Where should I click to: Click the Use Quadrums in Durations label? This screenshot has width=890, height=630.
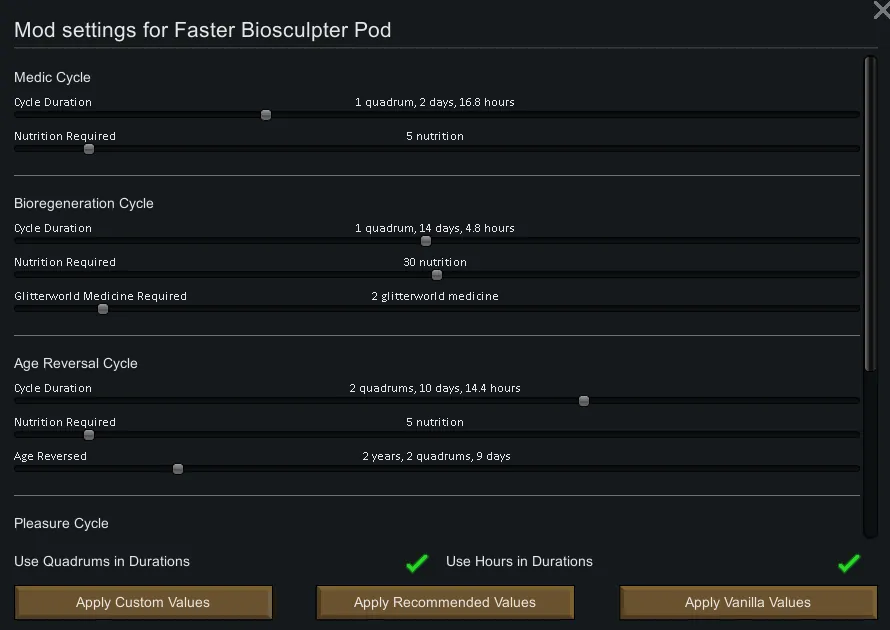pos(102,562)
